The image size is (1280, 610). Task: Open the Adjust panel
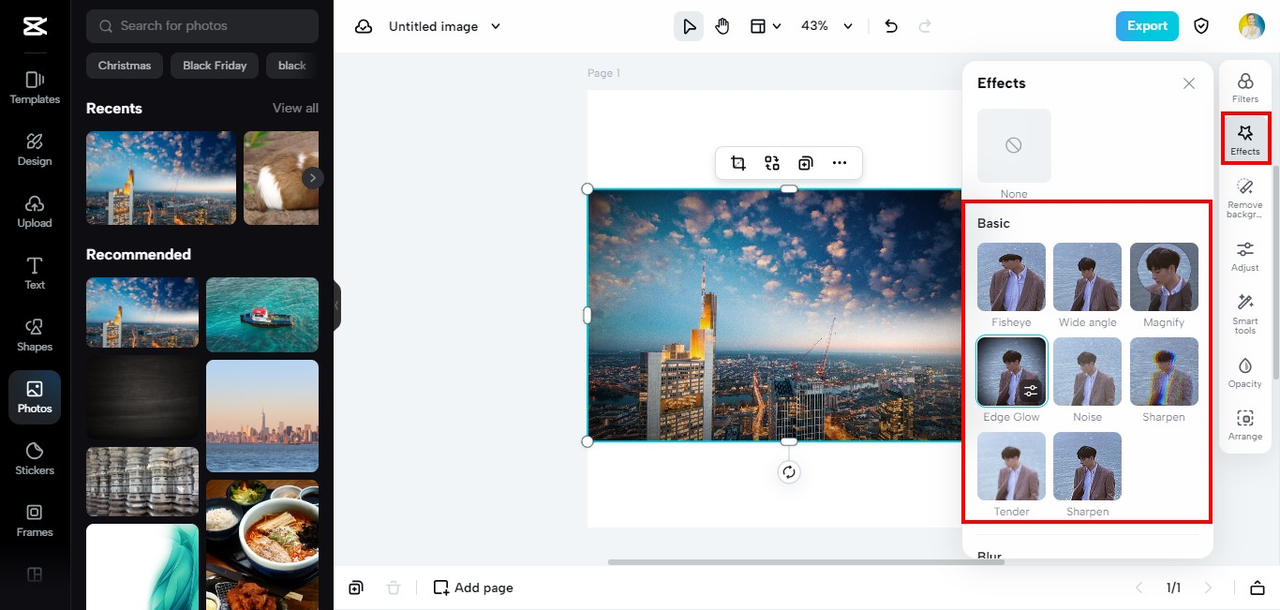coord(1245,256)
